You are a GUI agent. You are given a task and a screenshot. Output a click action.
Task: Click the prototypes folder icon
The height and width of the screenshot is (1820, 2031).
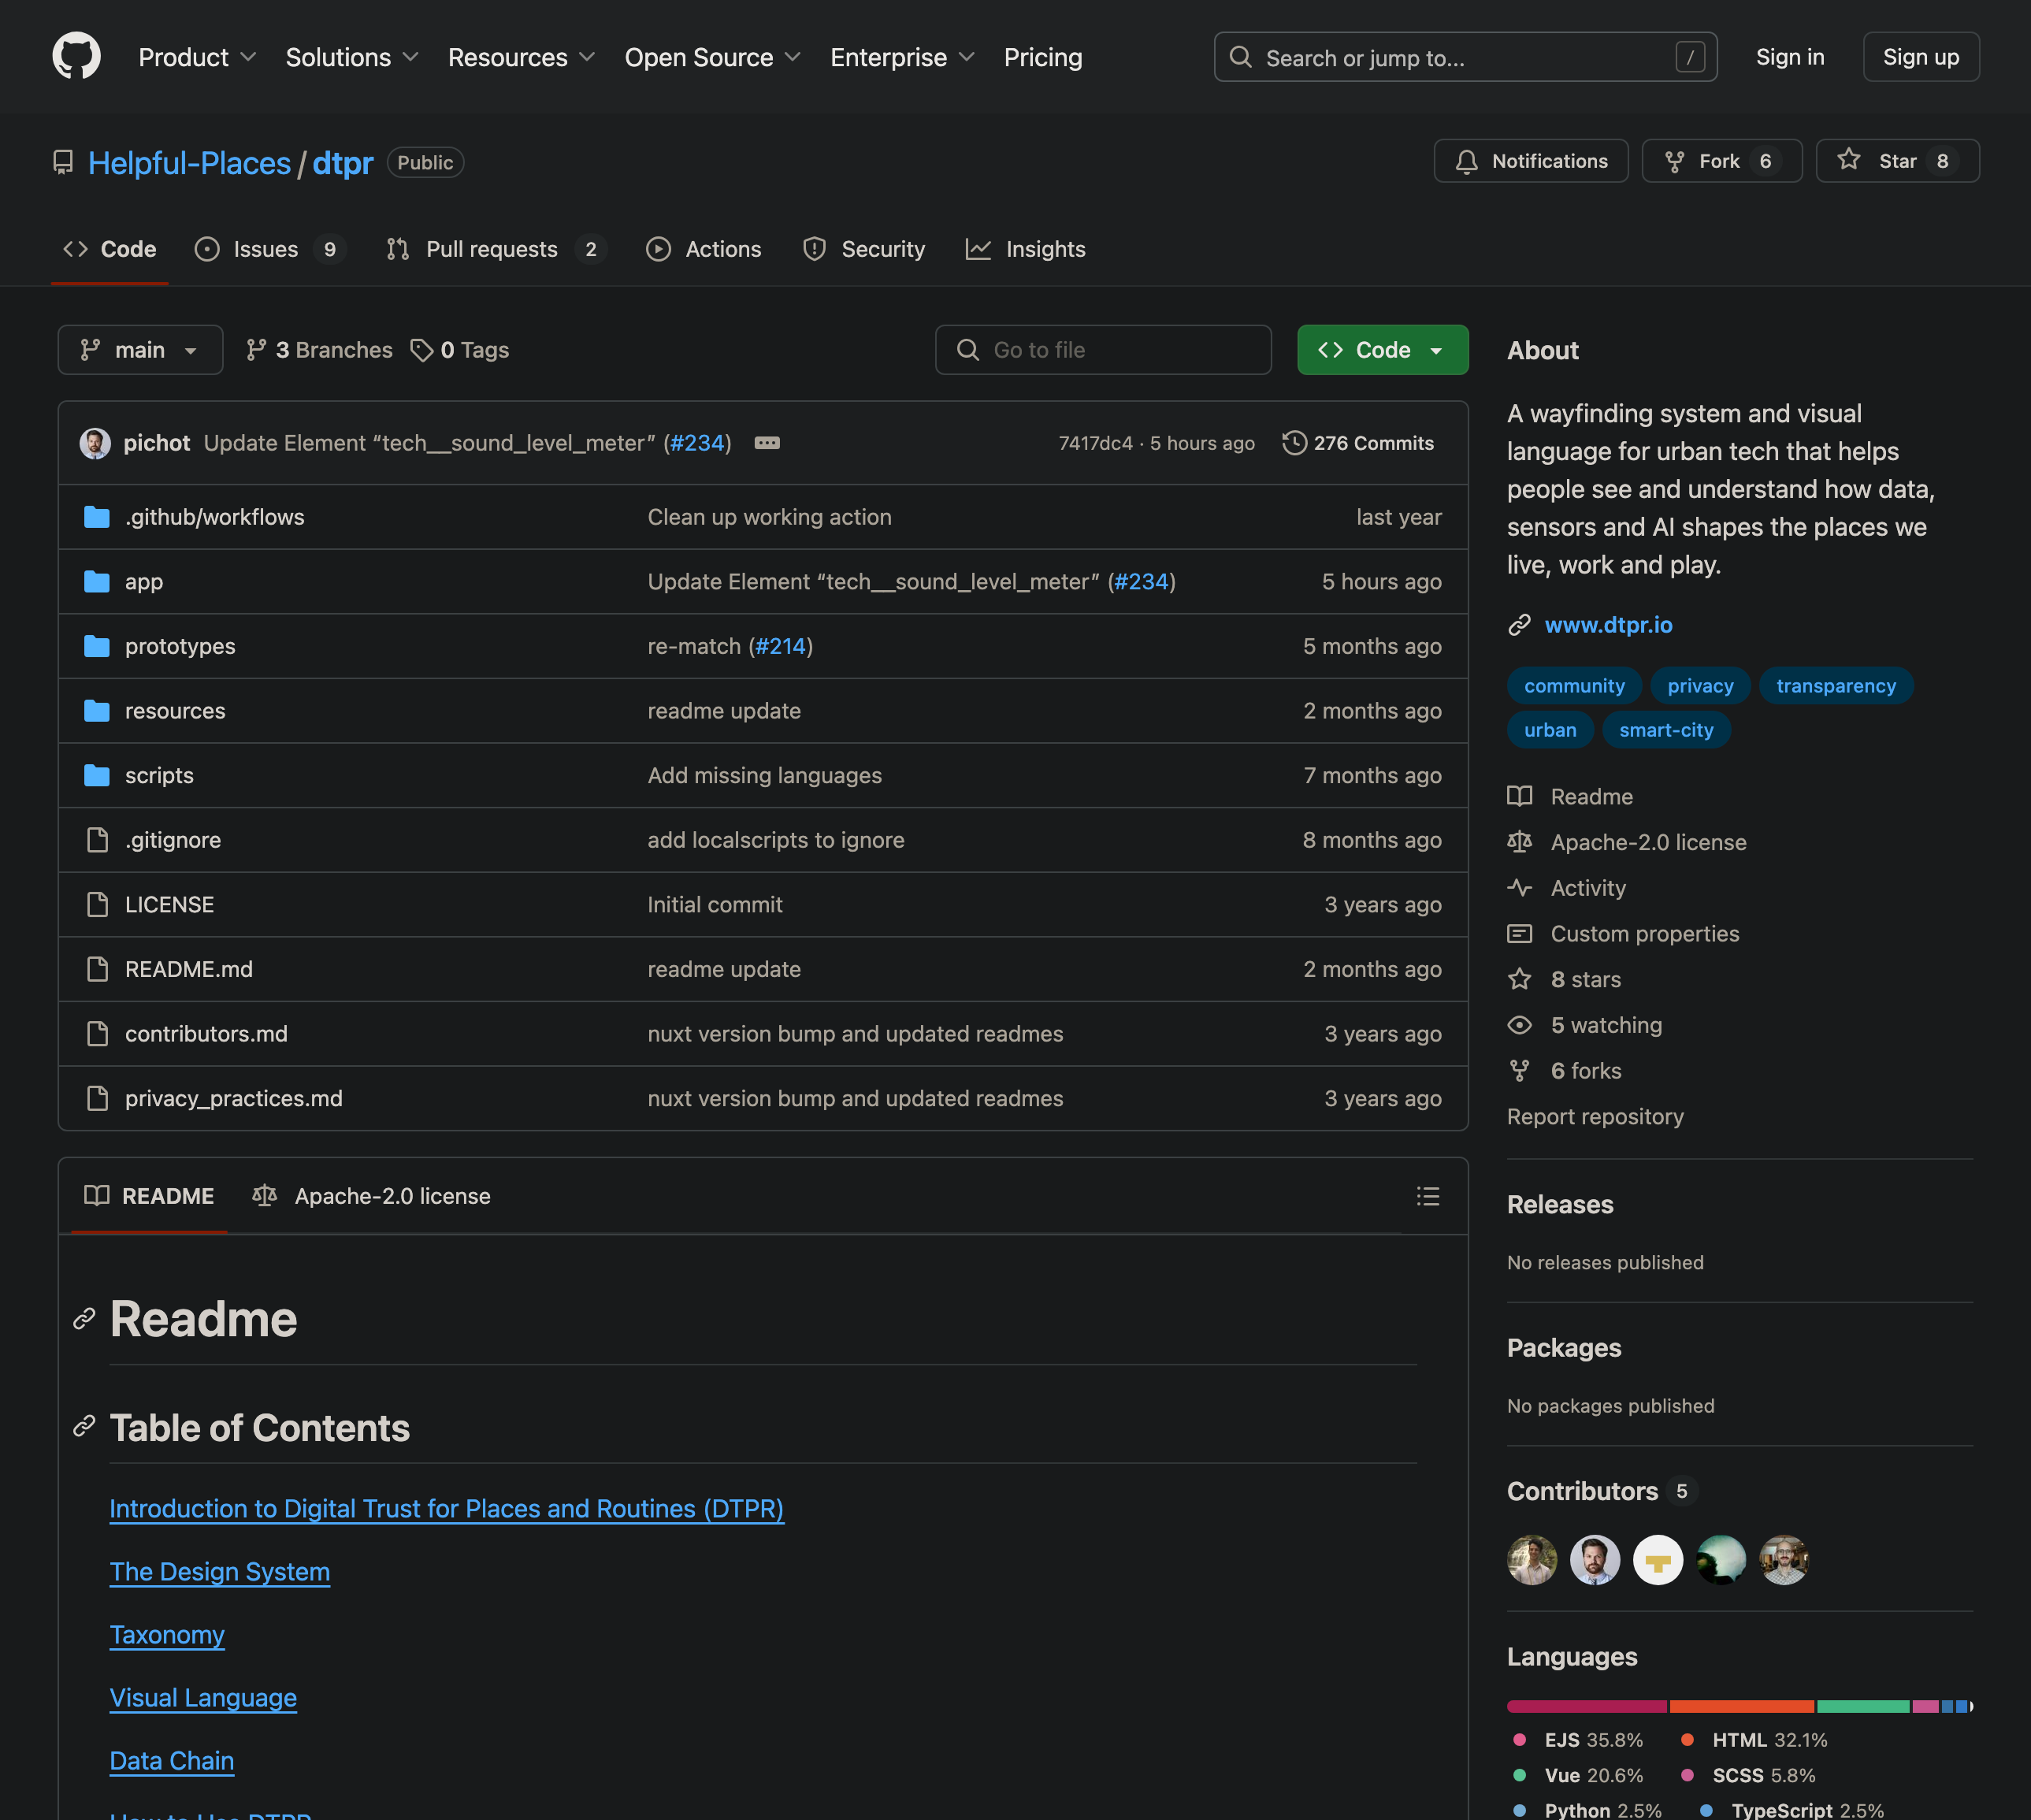97,646
